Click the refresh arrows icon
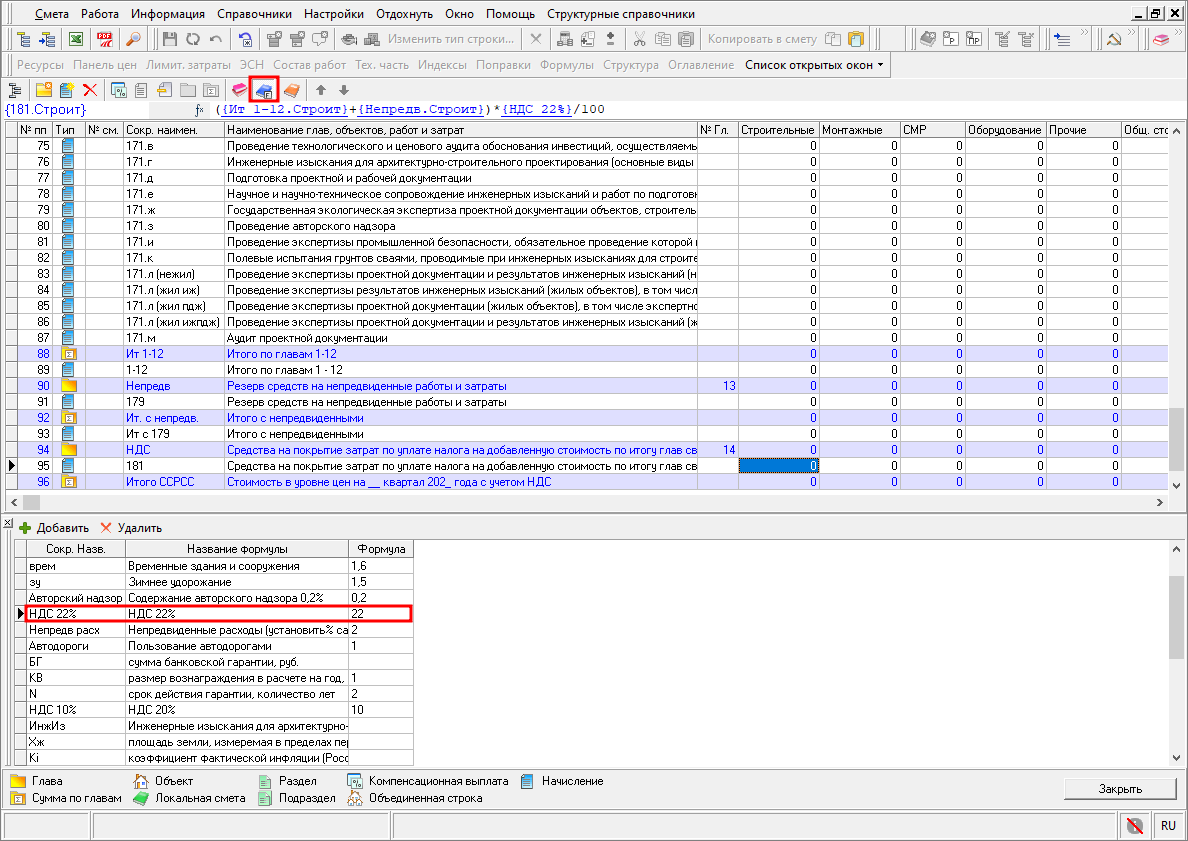 192,39
